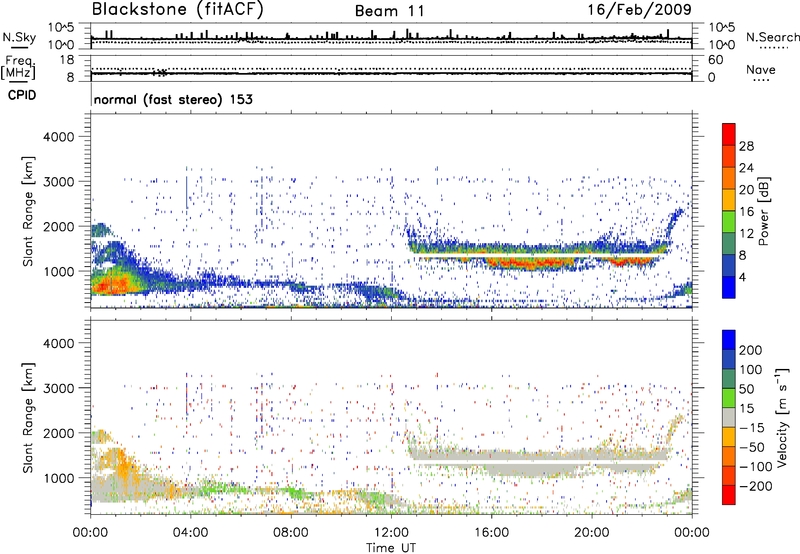The image size is (800, 554).
Task: Click the 'Velocity [m s-1]' colorbar label
Action: (782, 417)
